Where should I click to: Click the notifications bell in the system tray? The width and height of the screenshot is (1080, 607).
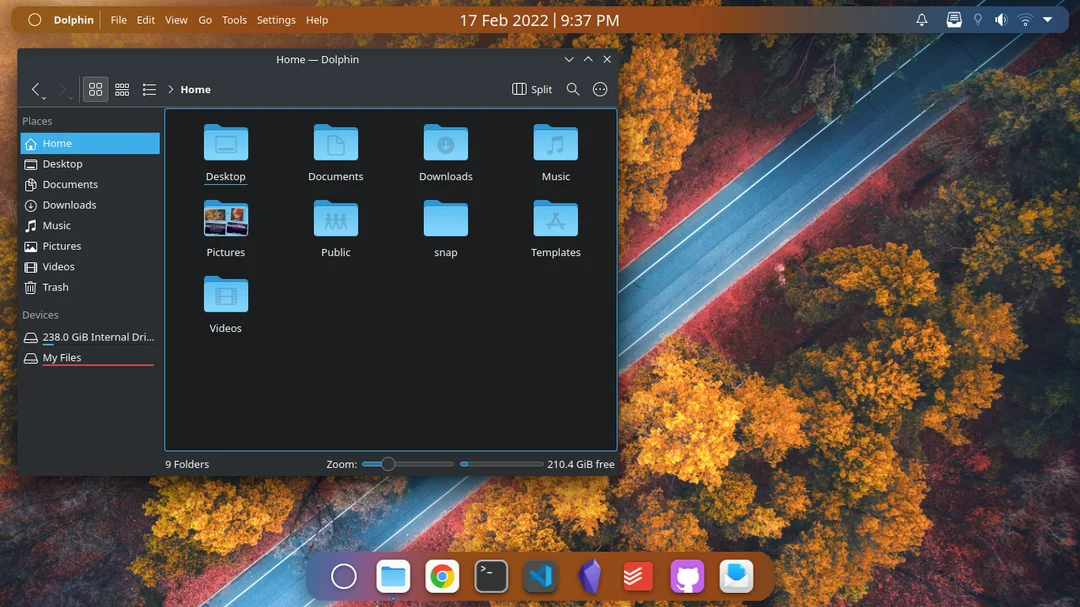(x=920, y=19)
